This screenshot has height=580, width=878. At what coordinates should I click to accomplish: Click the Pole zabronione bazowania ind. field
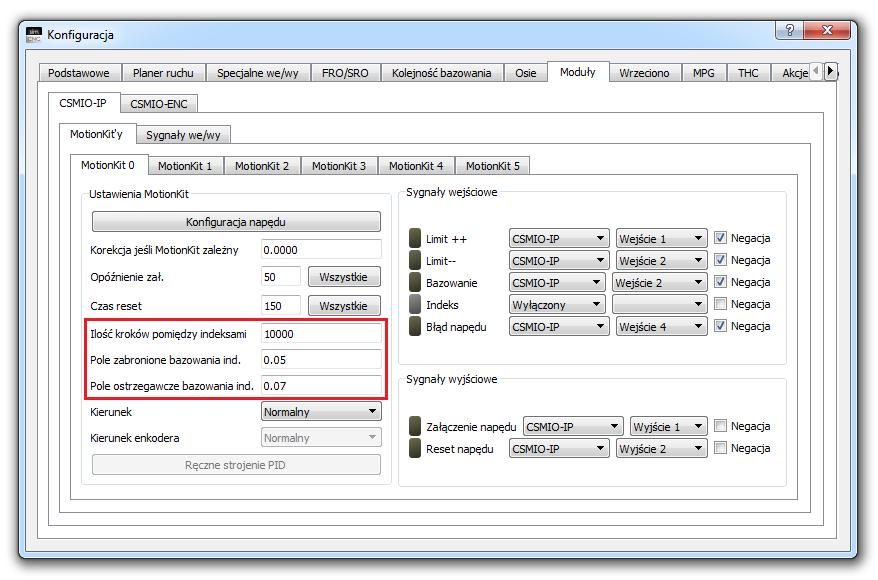[x=321, y=359]
